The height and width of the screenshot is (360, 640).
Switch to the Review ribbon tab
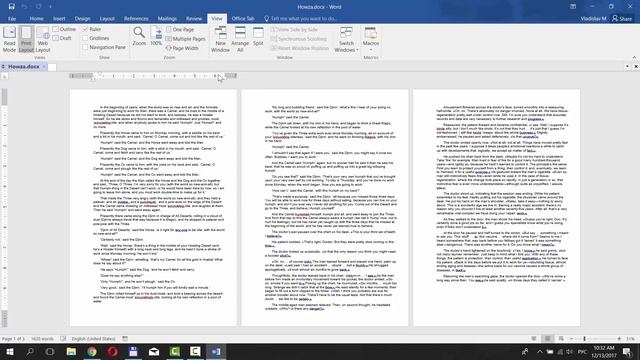[194, 19]
